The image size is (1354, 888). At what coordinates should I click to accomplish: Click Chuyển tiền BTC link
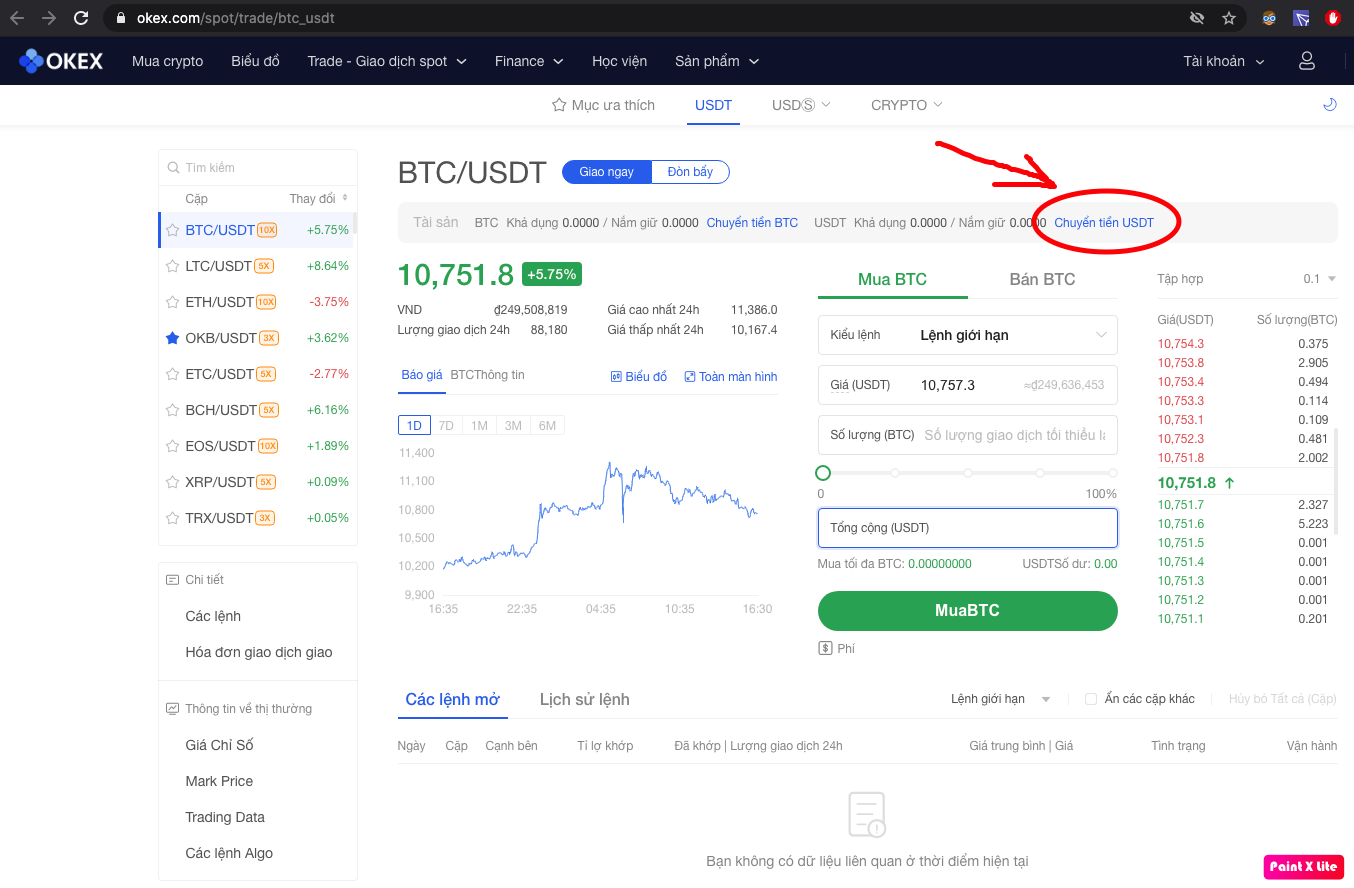coord(752,223)
